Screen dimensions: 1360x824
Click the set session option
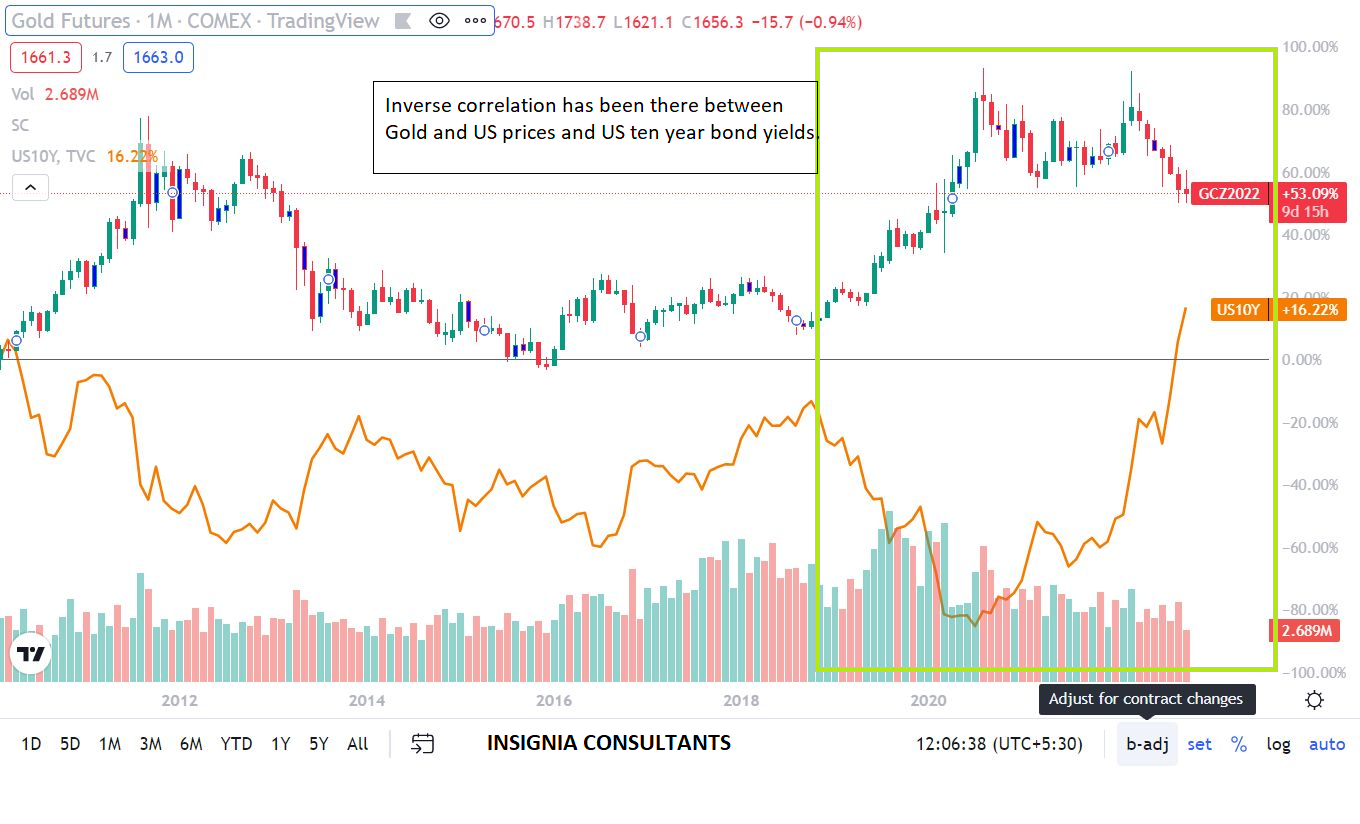pyautogui.click(x=1199, y=744)
